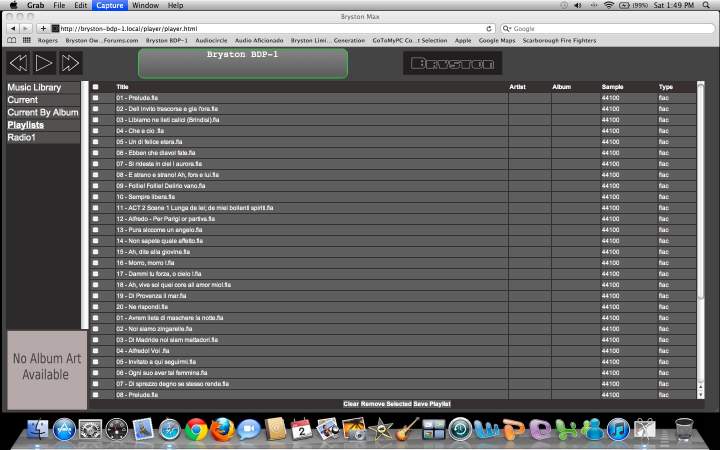The image size is (720, 450).
Task: Open the bookmarks book icon
Action: [12, 40]
